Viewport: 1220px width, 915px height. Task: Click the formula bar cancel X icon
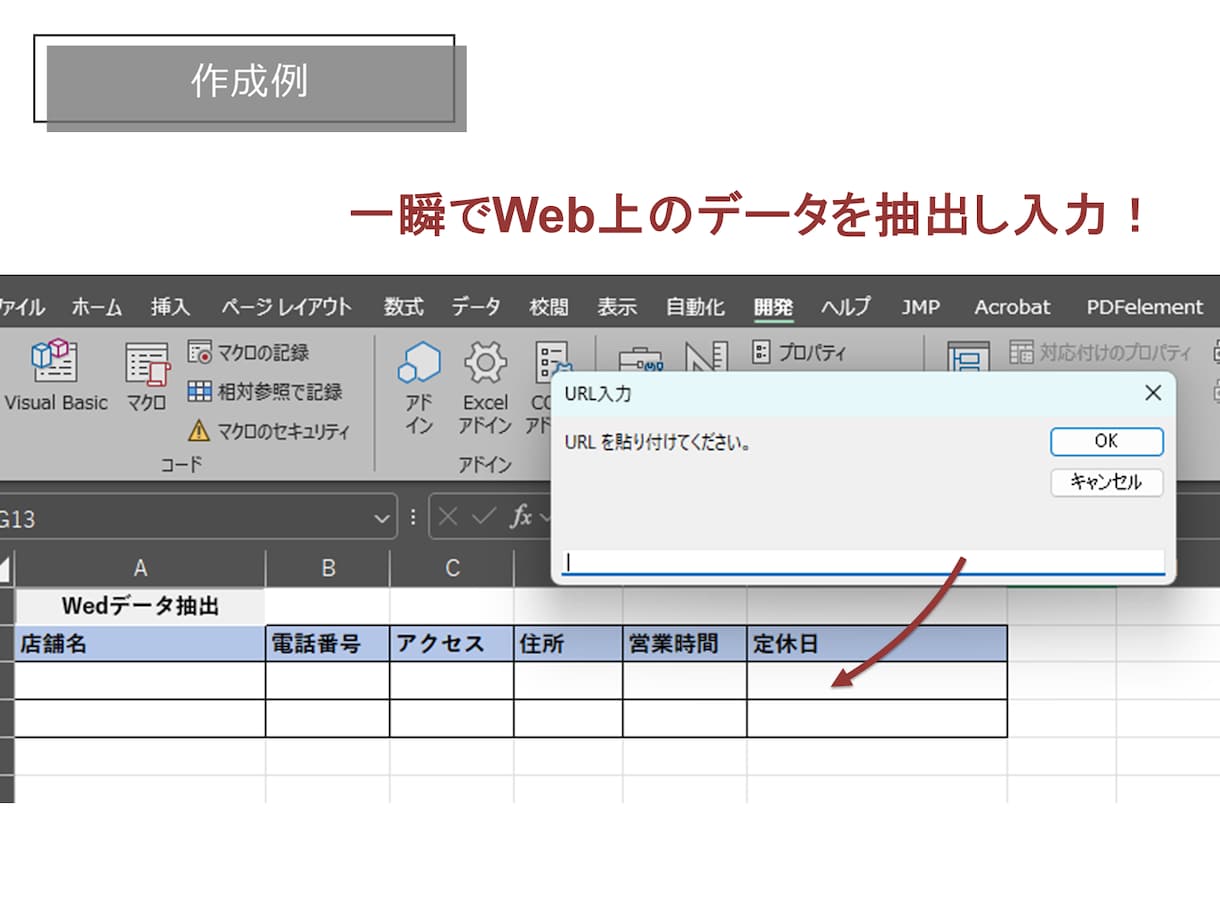[x=449, y=517]
